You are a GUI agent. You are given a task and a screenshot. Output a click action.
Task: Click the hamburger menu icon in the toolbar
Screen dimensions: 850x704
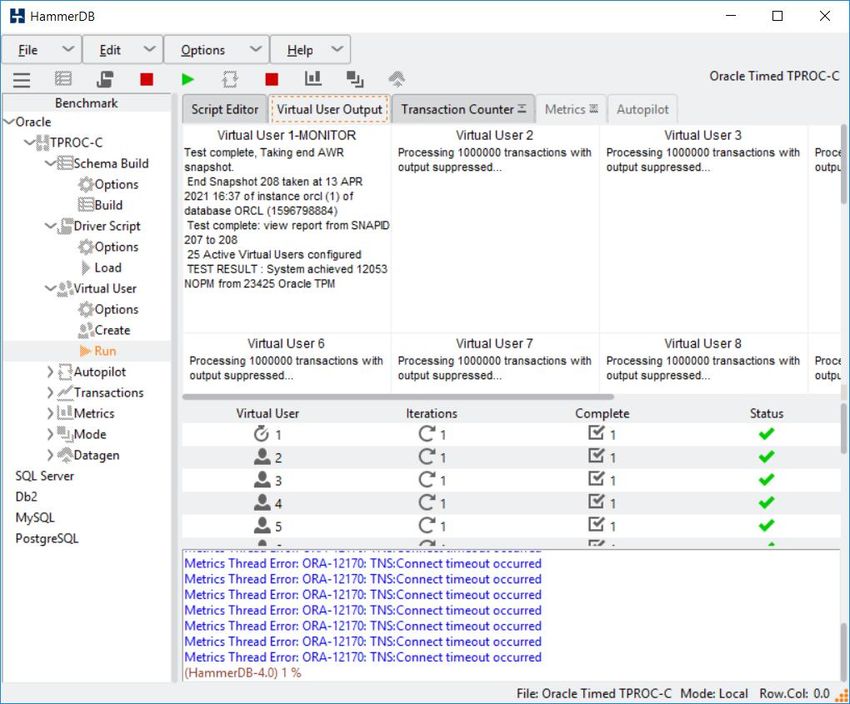pos(22,80)
